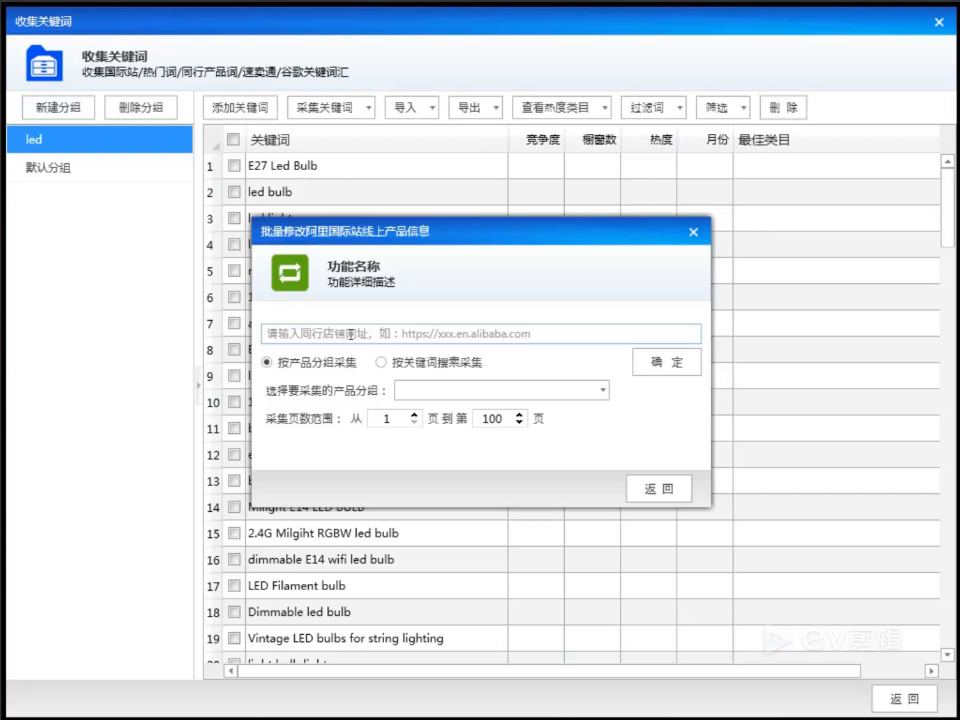Viewport: 960px width, 720px height.
Task: Decrease end page stepper value
Action: pyautogui.click(x=519, y=422)
